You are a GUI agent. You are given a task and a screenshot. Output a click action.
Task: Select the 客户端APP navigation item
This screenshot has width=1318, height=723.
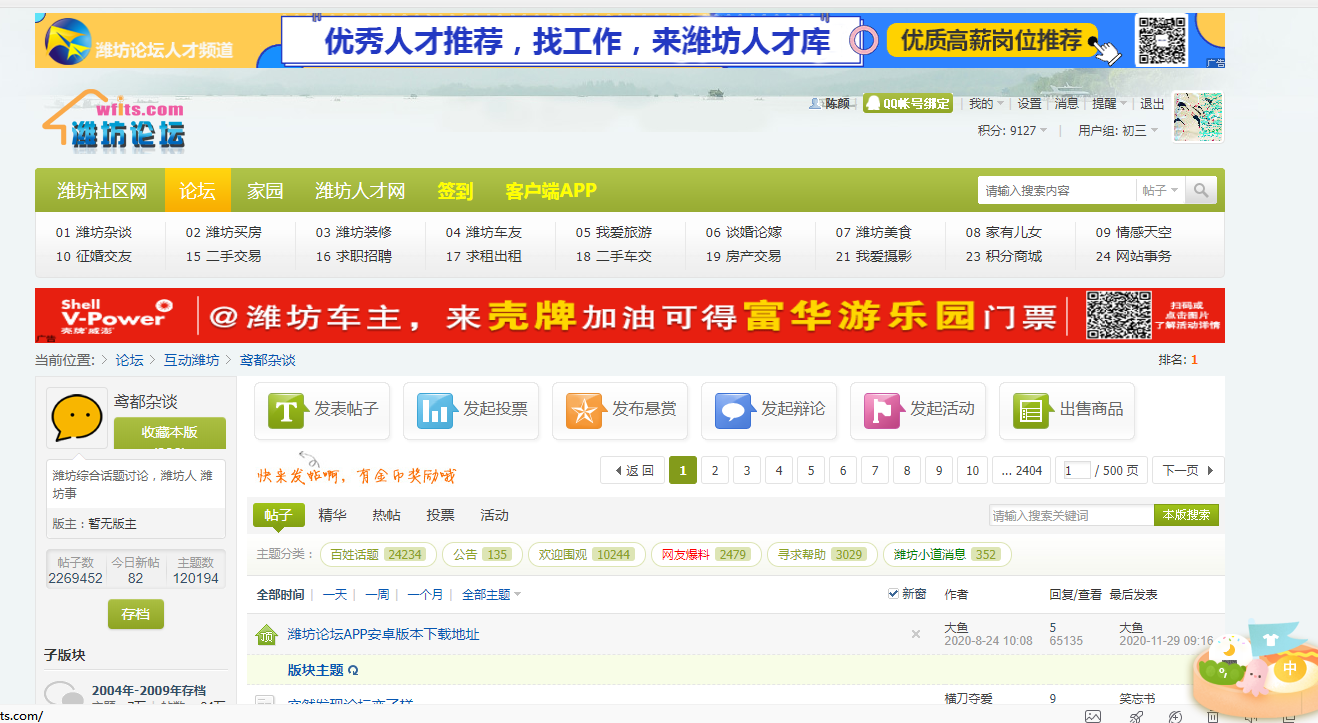pos(551,190)
